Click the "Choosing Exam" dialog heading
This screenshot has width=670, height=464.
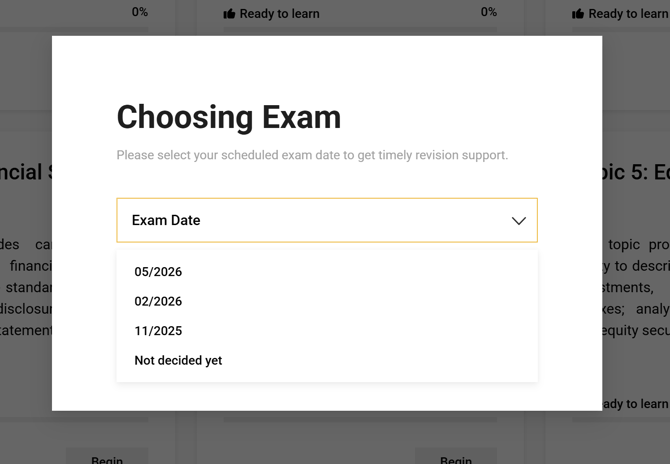[229, 117]
